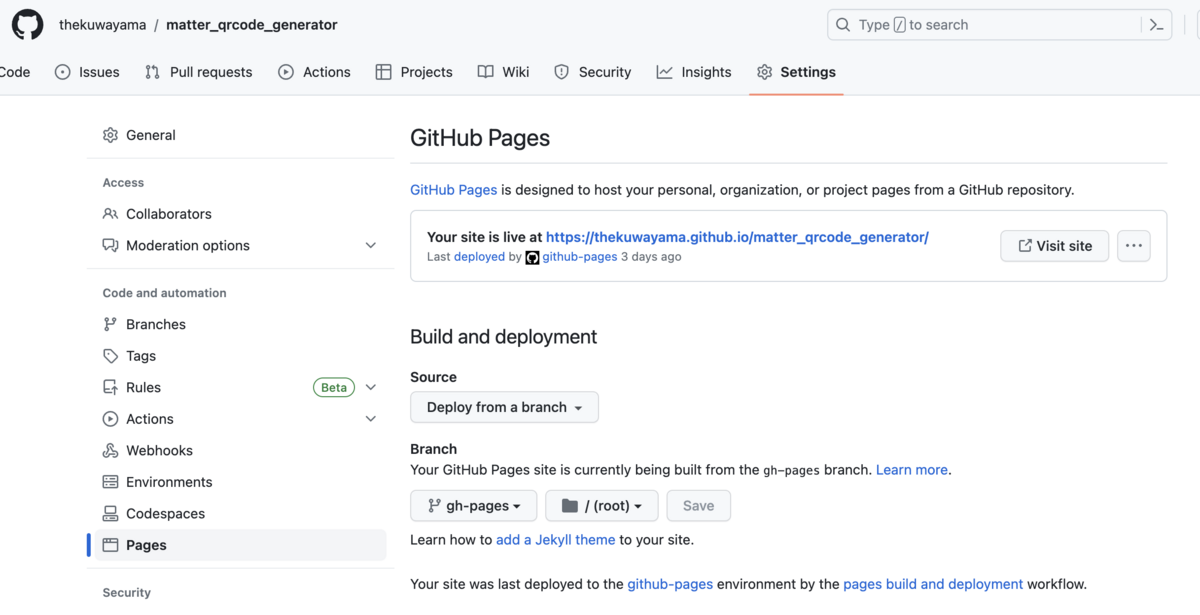1200x615 pixels.
Task: Click the Branches icon in sidebar
Action: pyautogui.click(x=111, y=324)
